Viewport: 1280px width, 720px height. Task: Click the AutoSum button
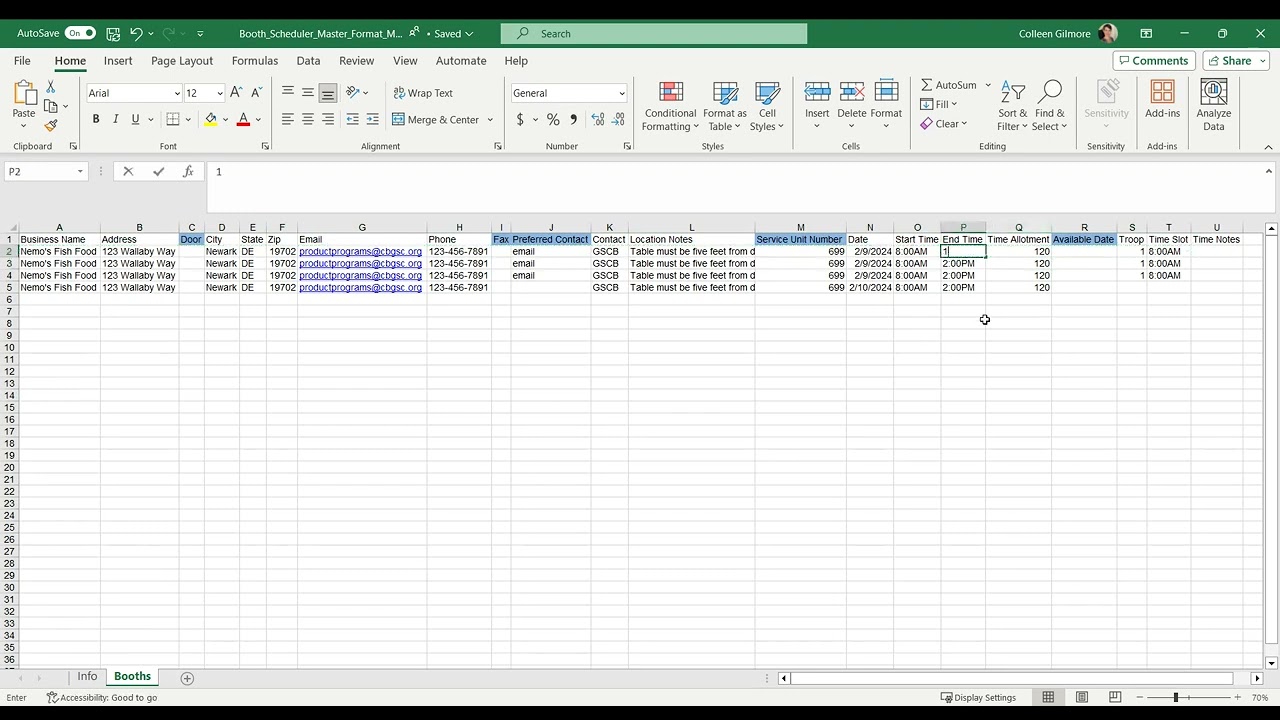point(949,85)
